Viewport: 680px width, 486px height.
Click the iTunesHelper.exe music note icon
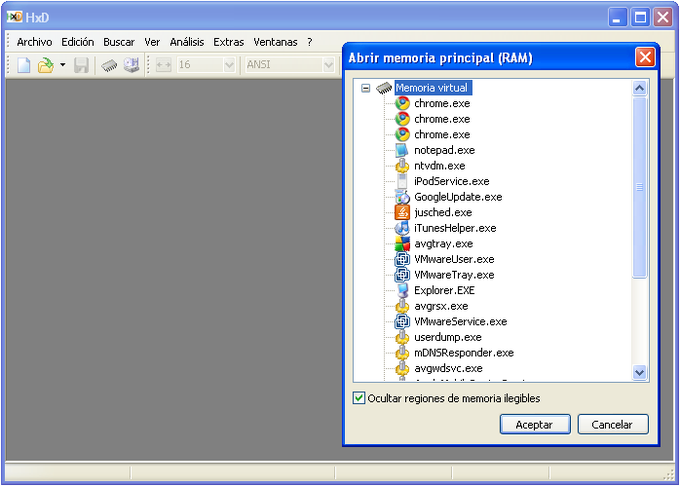(x=402, y=228)
